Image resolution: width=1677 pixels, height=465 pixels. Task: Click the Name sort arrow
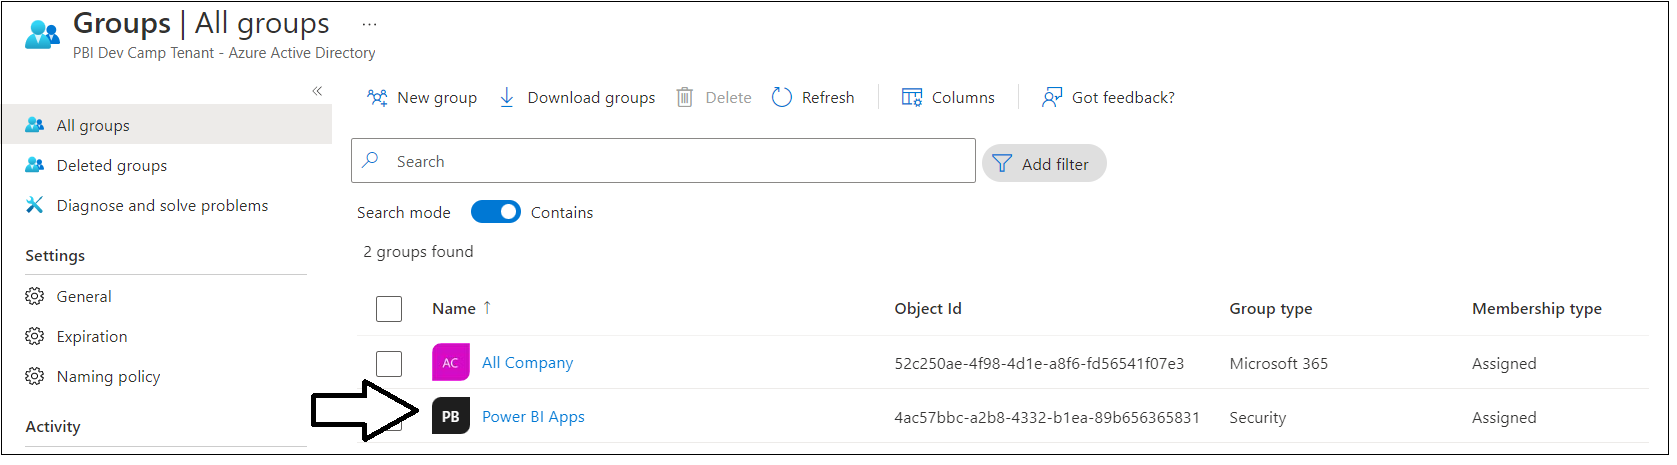coord(487,308)
